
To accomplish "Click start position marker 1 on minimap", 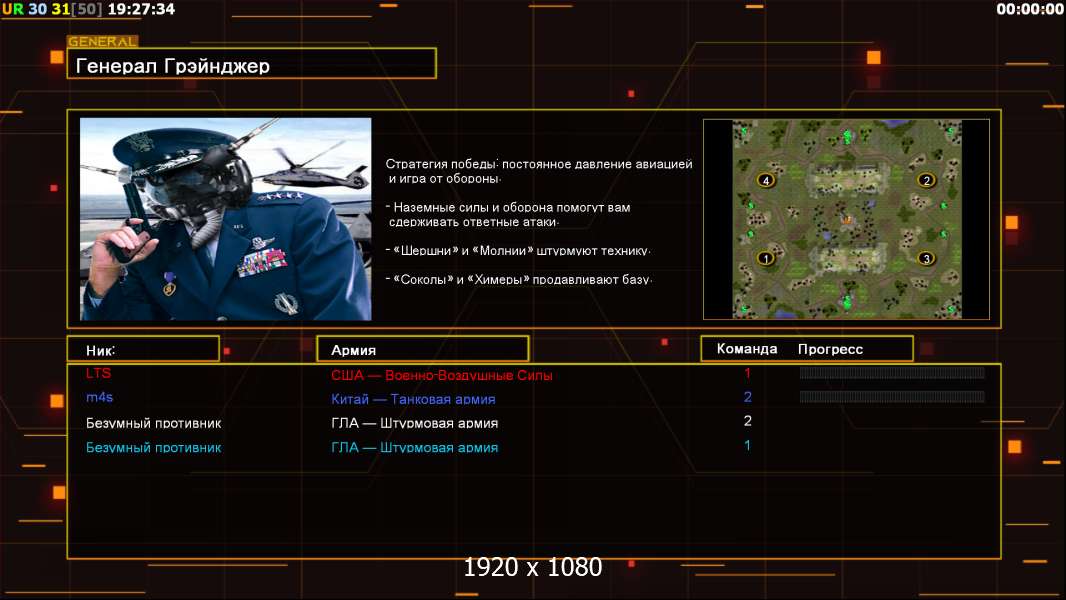I will 766,258.
